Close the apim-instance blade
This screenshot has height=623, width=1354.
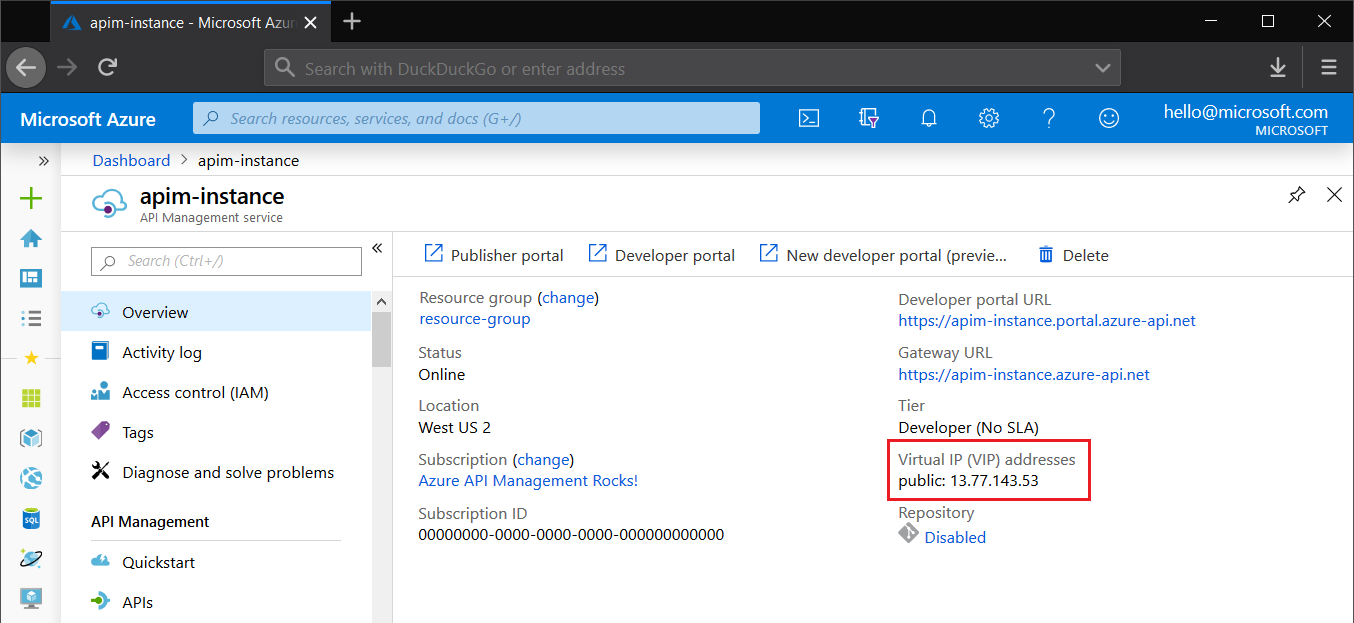coord(1334,195)
